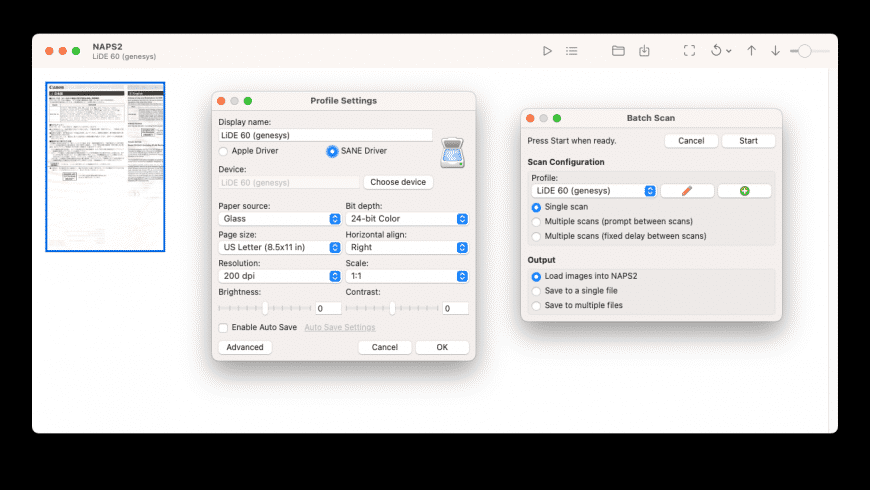Move page up with the up arrow
Image resolution: width=870 pixels, height=490 pixels.
pyautogui.click(x=751, y=51)
